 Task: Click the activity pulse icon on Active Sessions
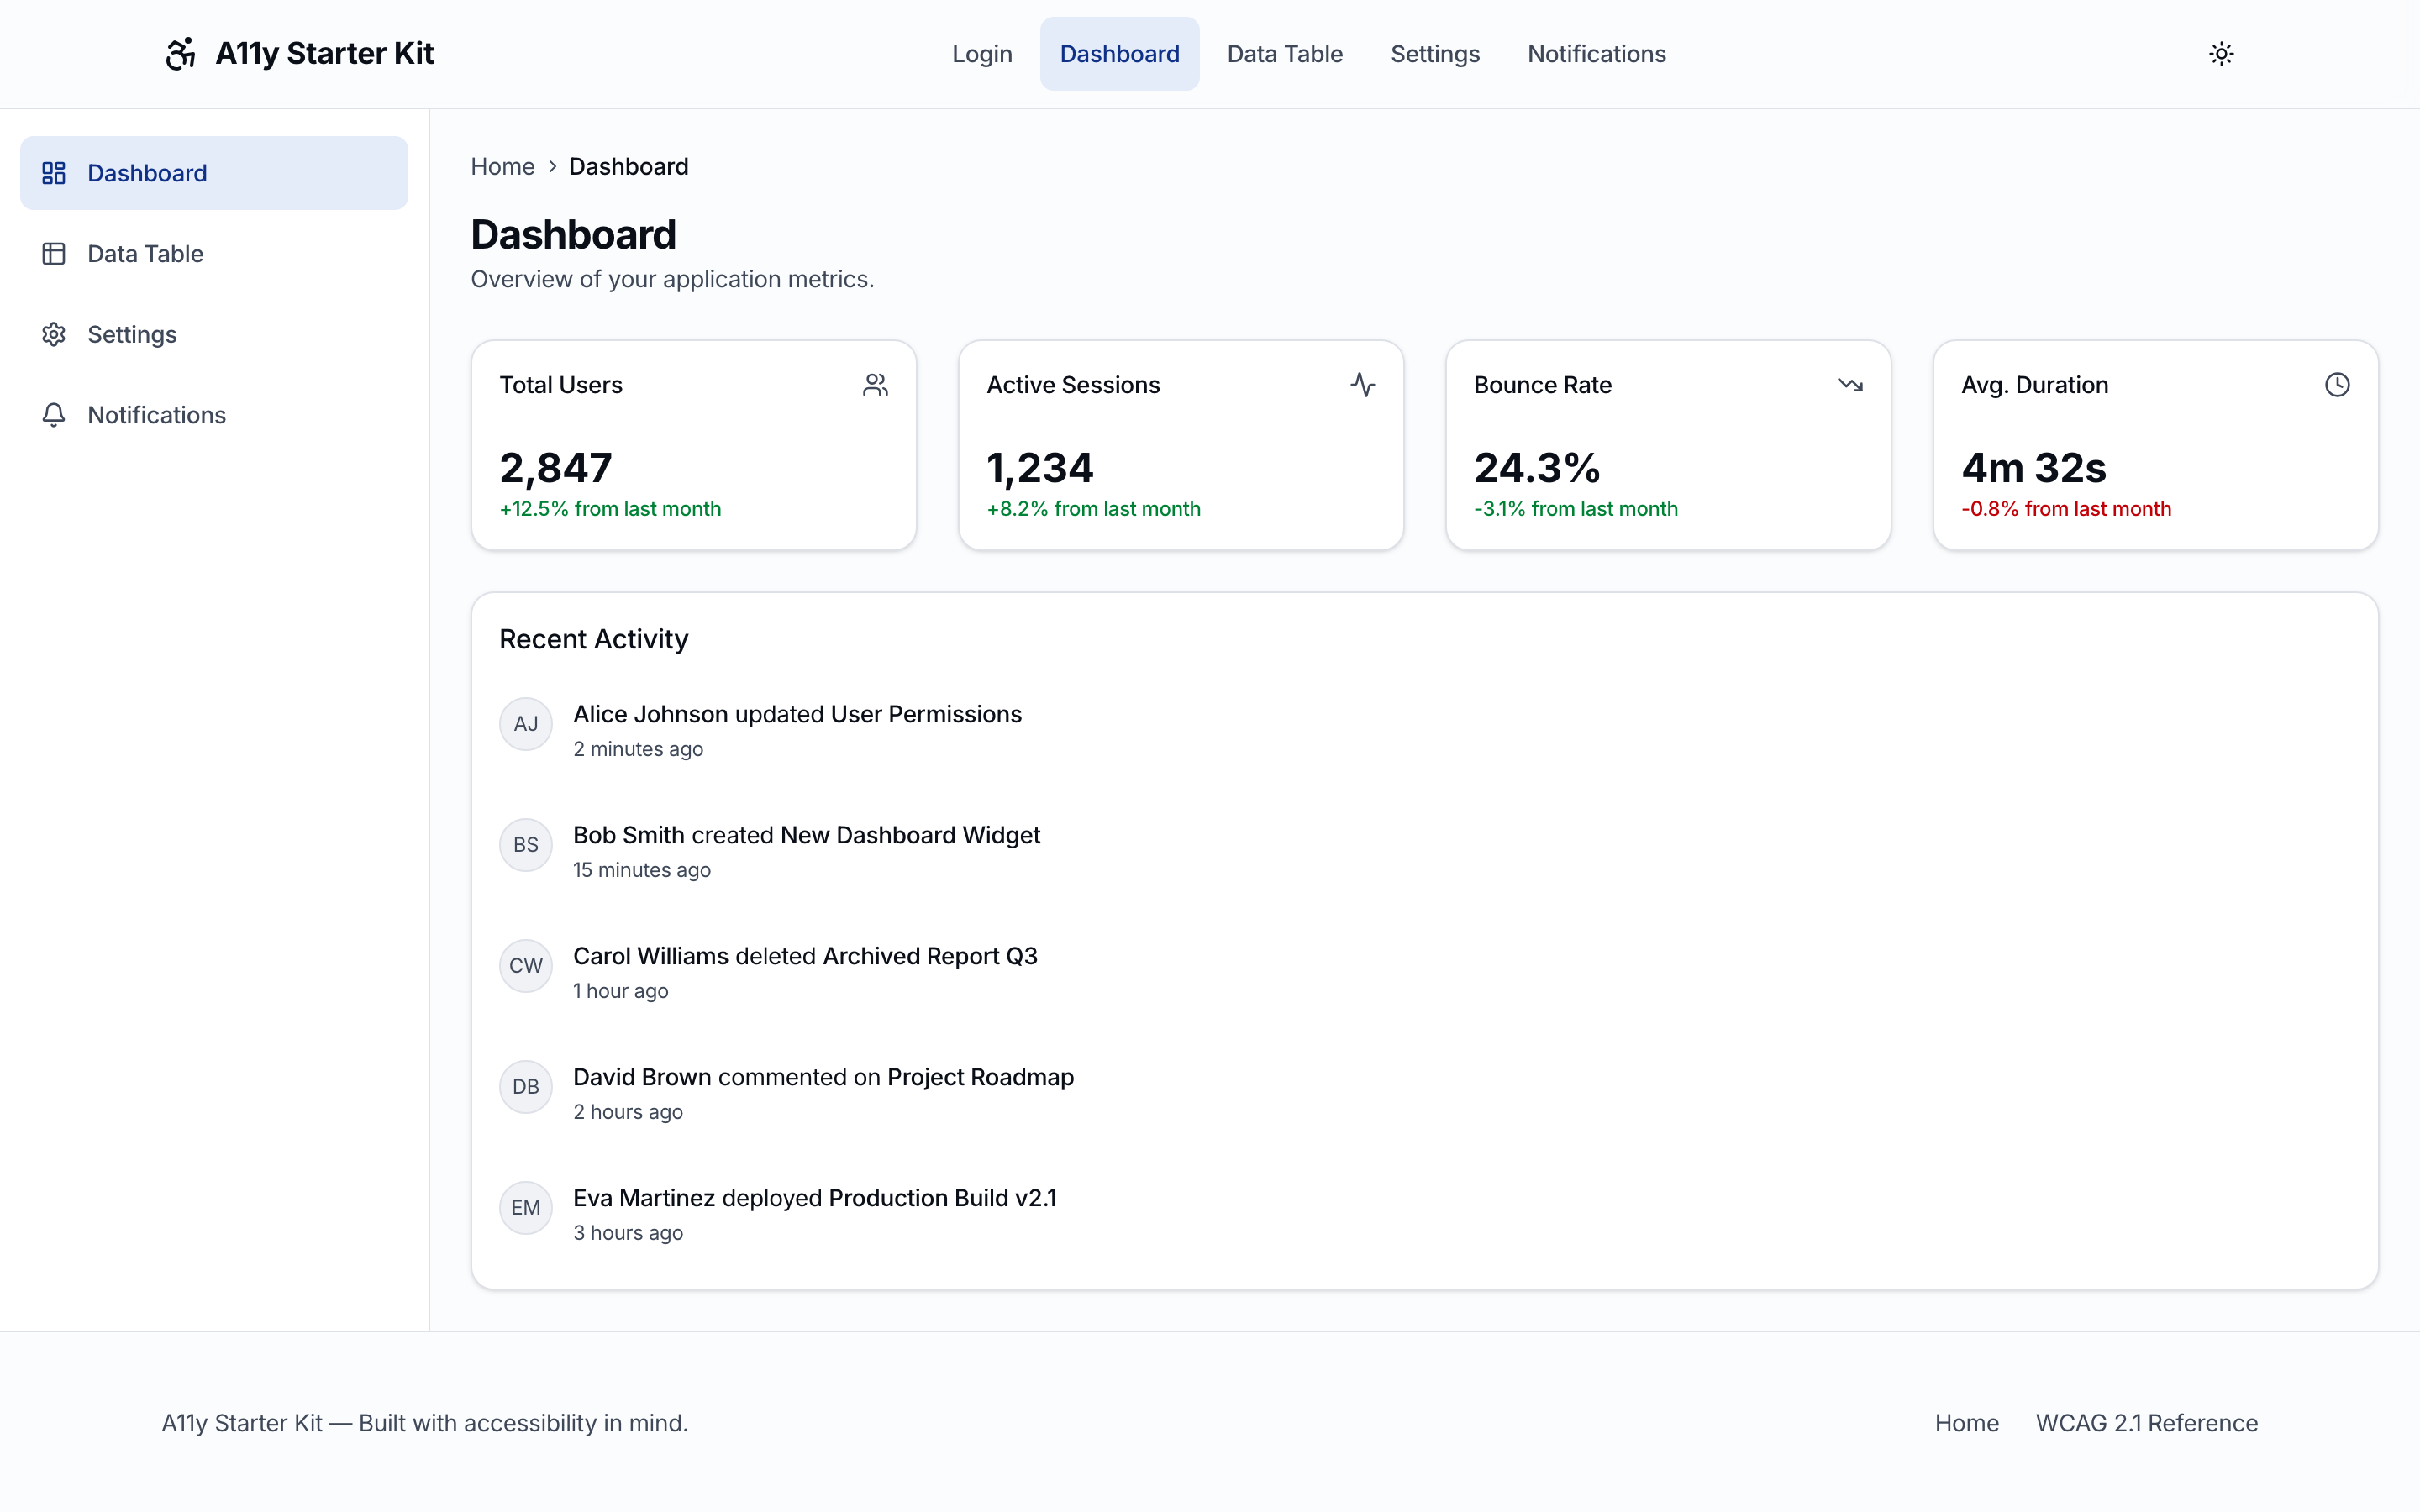point(1362,385)
